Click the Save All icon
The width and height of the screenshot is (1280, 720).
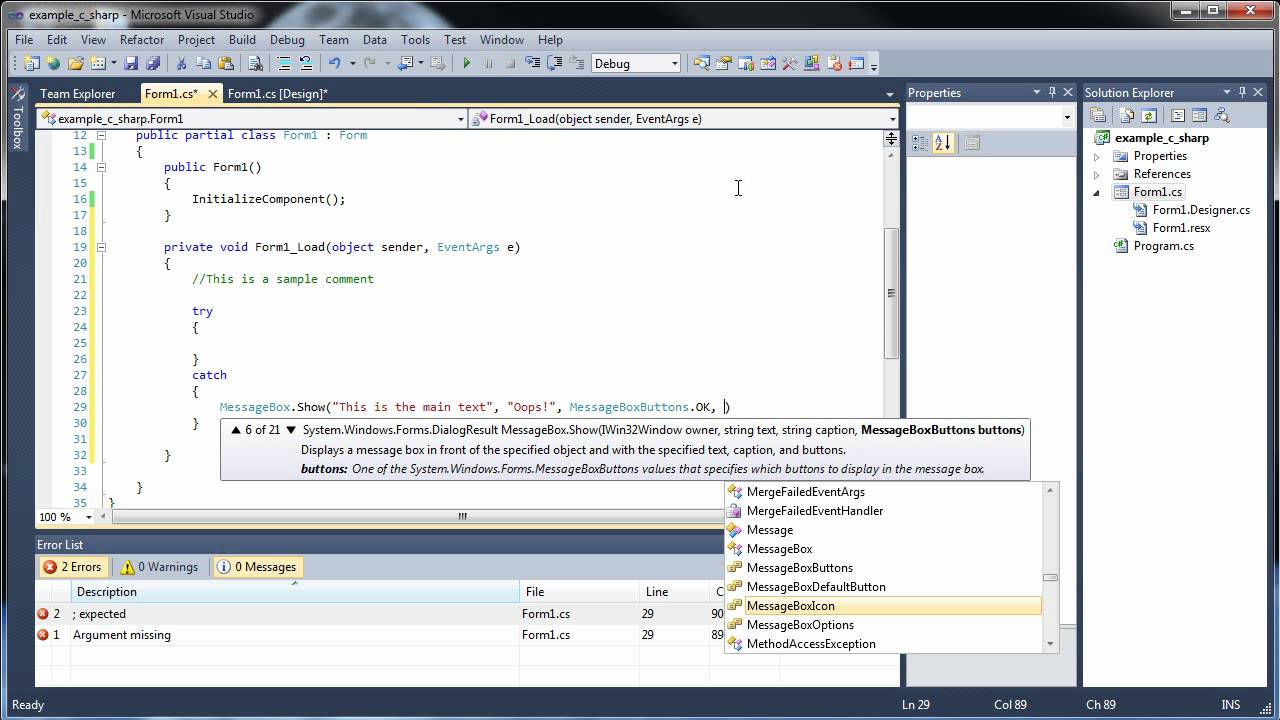point(152,63)
